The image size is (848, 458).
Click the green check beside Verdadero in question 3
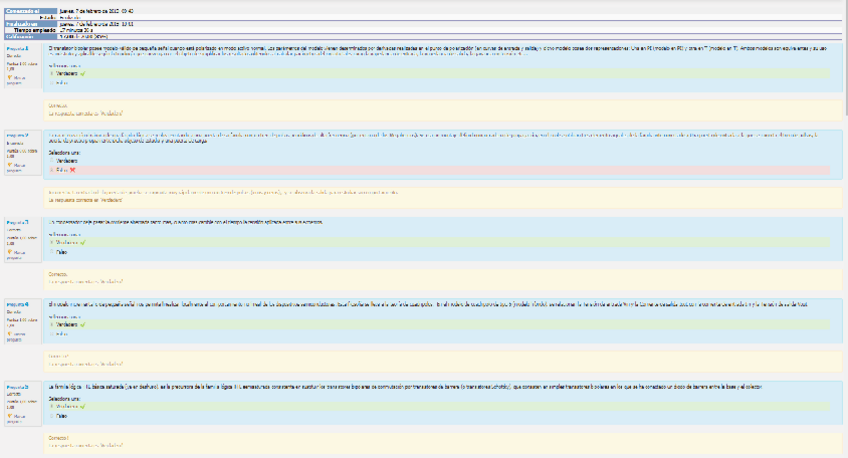point(83,243)
